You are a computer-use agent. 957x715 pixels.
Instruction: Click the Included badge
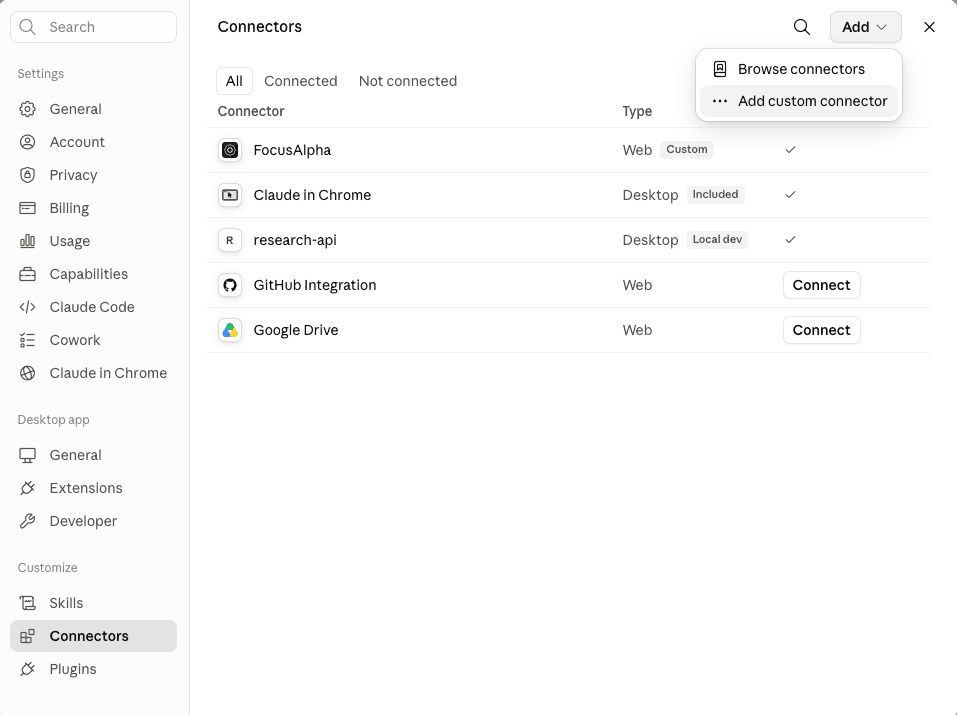point(715,195)
